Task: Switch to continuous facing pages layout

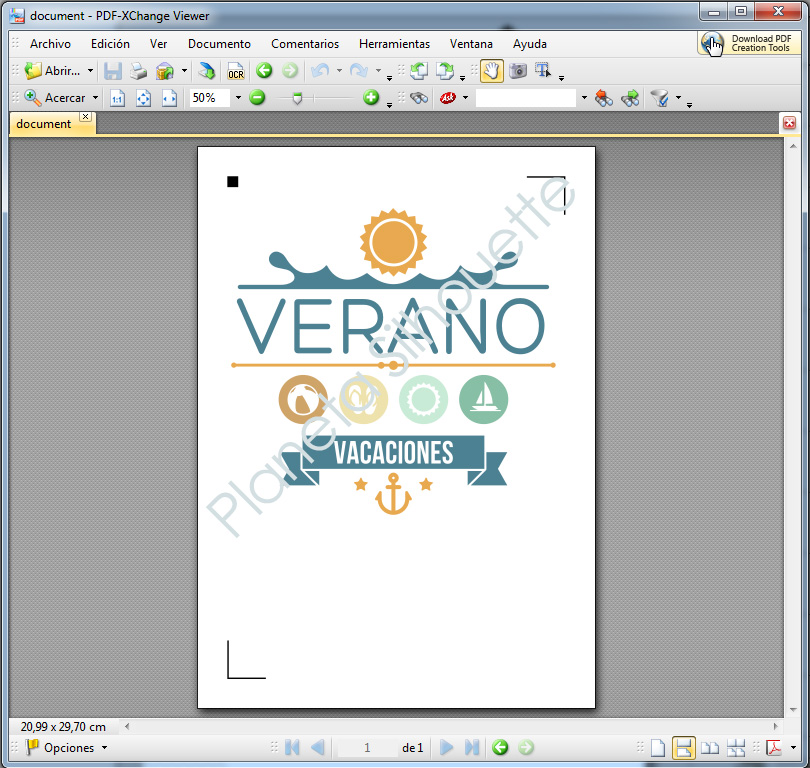Action: point(736,747)
